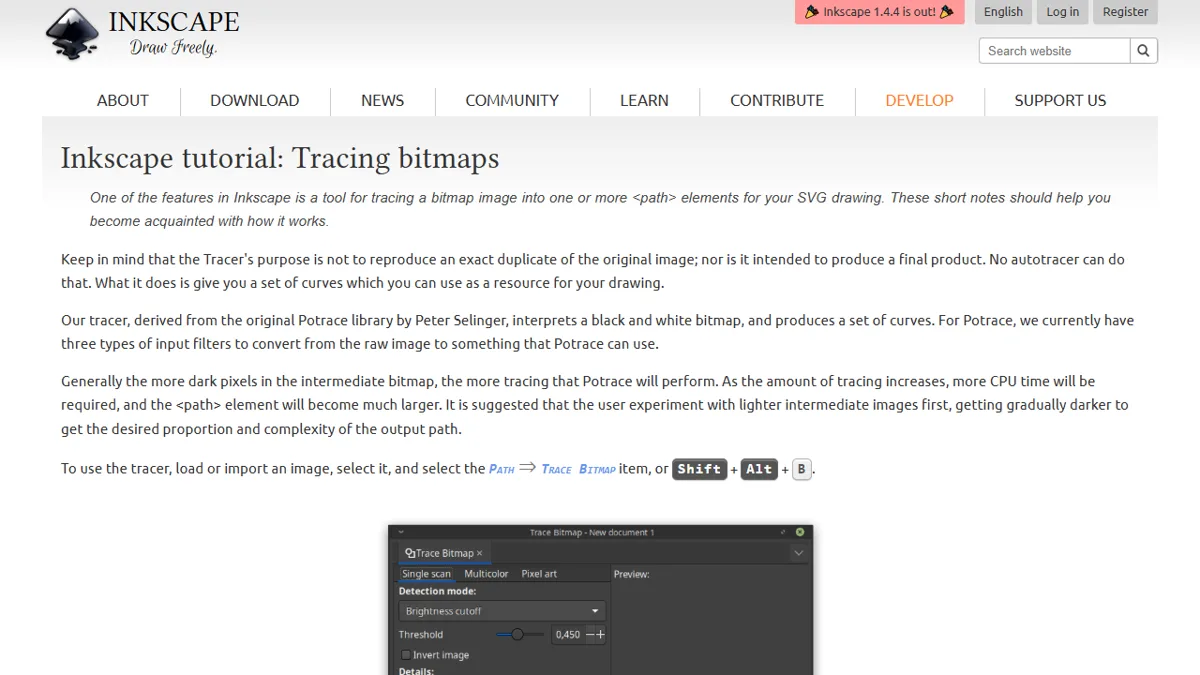Screen dimensions: 1200x675
Task: Open the DEVELOP menu
Action: [x=919, y=100]
